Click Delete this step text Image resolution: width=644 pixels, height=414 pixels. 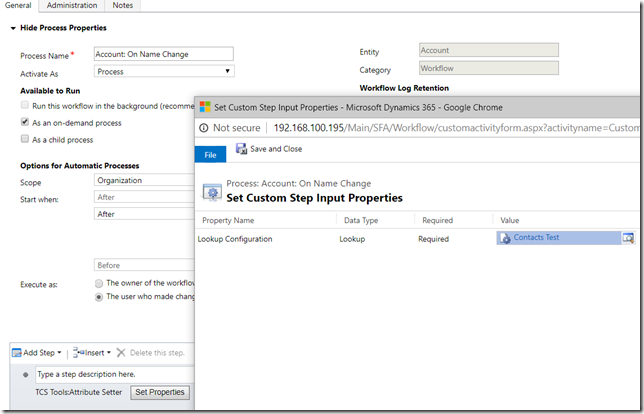pyautogui.click(x=157, y=353)
